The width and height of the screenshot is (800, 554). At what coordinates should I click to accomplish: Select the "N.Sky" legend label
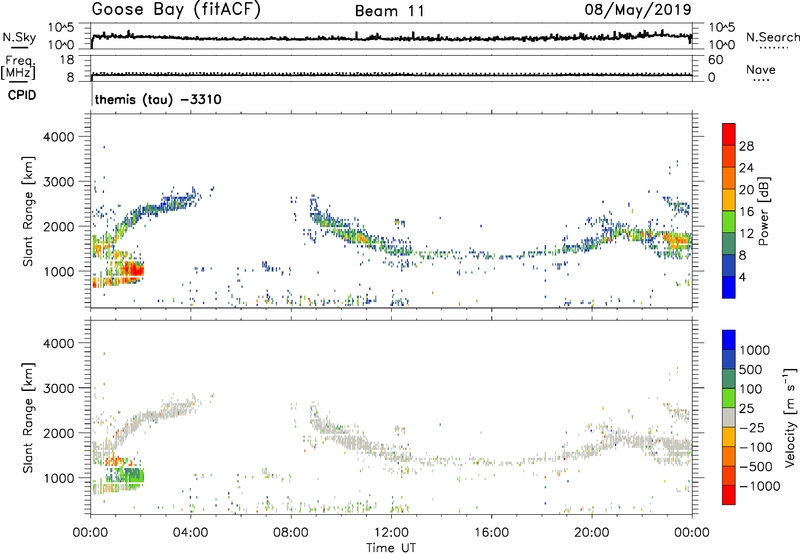click(x=19, y=37)
